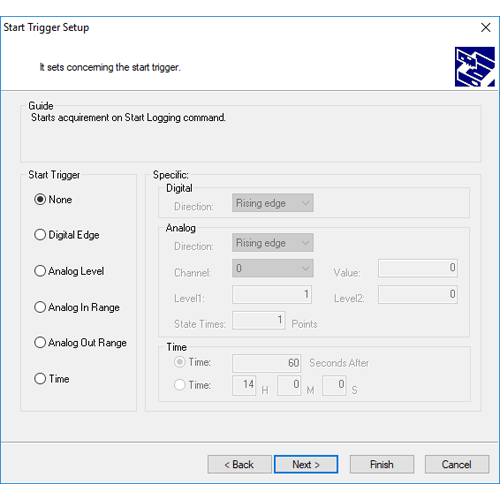The height and width of the screenshot is (500, 500).
Task: Click the Level1 input field
Action: pos(272,294)
